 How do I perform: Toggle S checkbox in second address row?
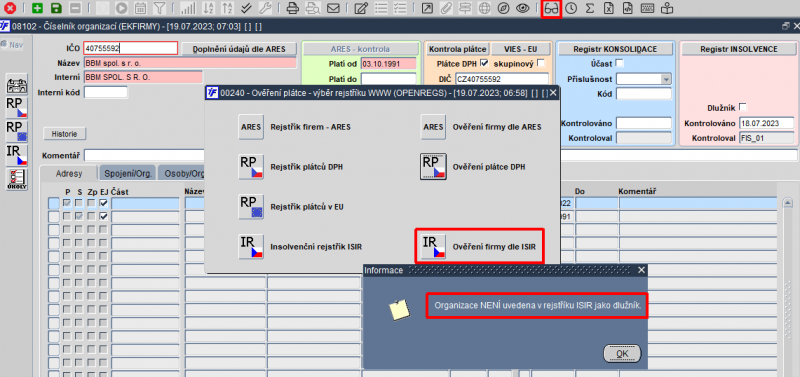coord(79,216)
